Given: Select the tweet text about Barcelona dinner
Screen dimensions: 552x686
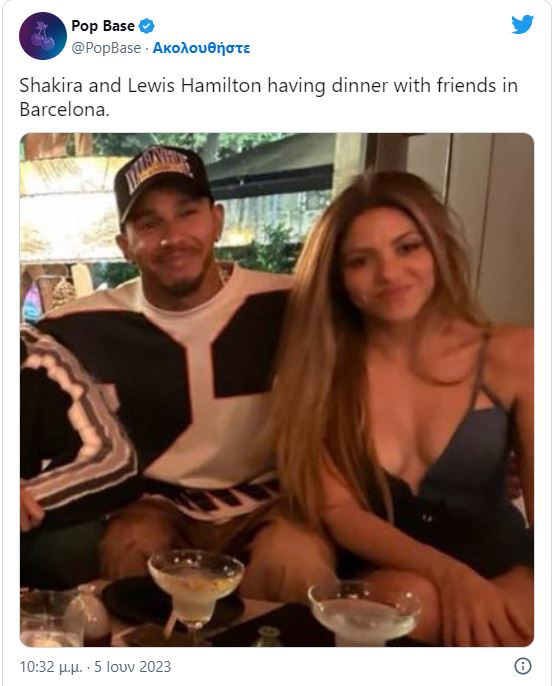Looking at the screenshot, I should [269, 97].
